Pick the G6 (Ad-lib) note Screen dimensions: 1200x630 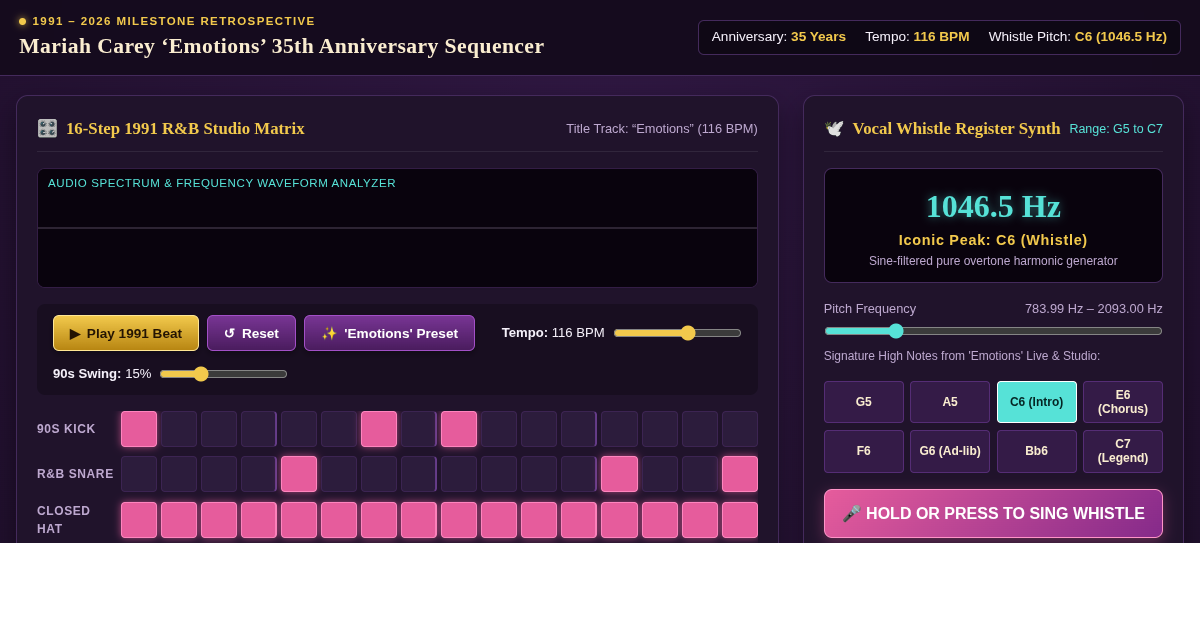[x=950, y=451]
